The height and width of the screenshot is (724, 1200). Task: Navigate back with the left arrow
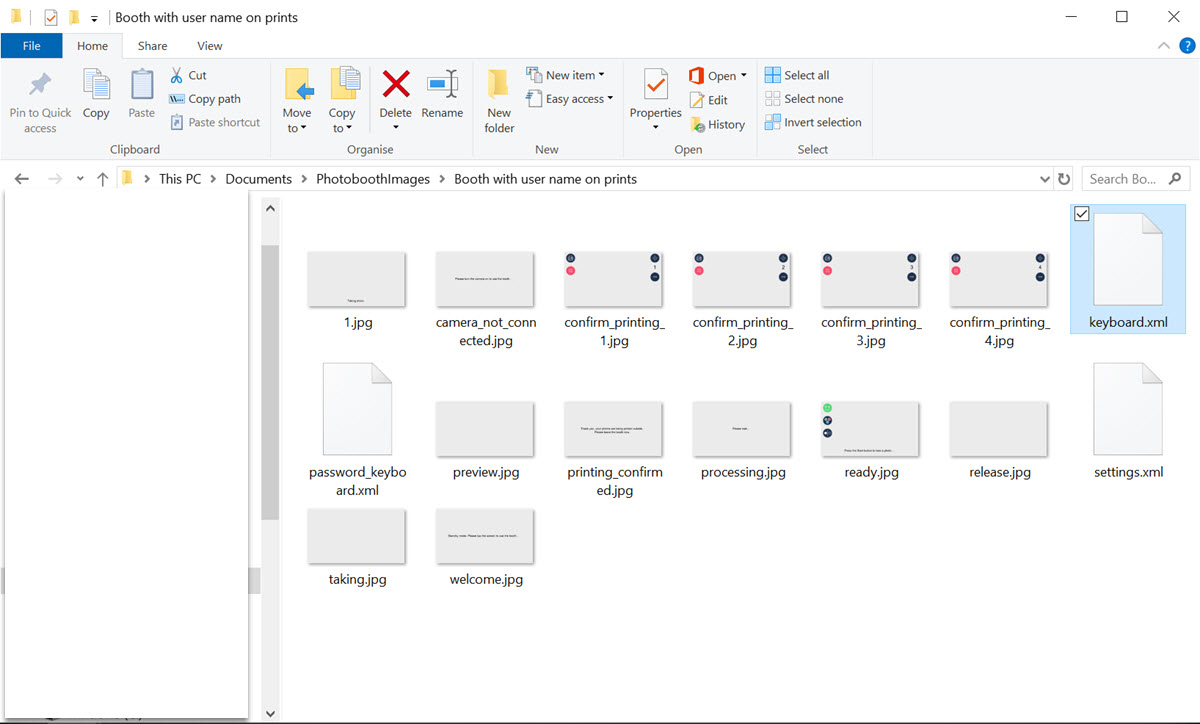[22, 179]
